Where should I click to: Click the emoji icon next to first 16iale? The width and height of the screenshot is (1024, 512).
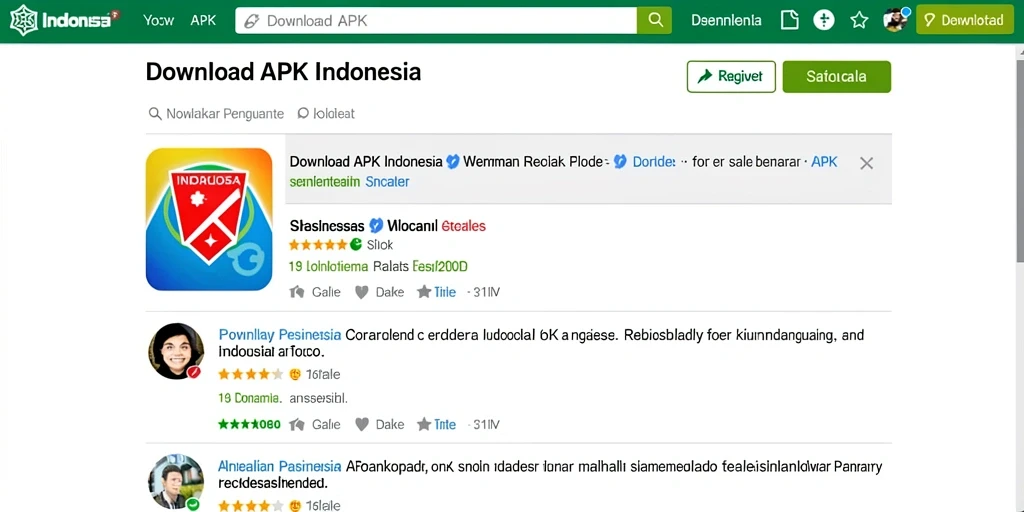point(295,375)
